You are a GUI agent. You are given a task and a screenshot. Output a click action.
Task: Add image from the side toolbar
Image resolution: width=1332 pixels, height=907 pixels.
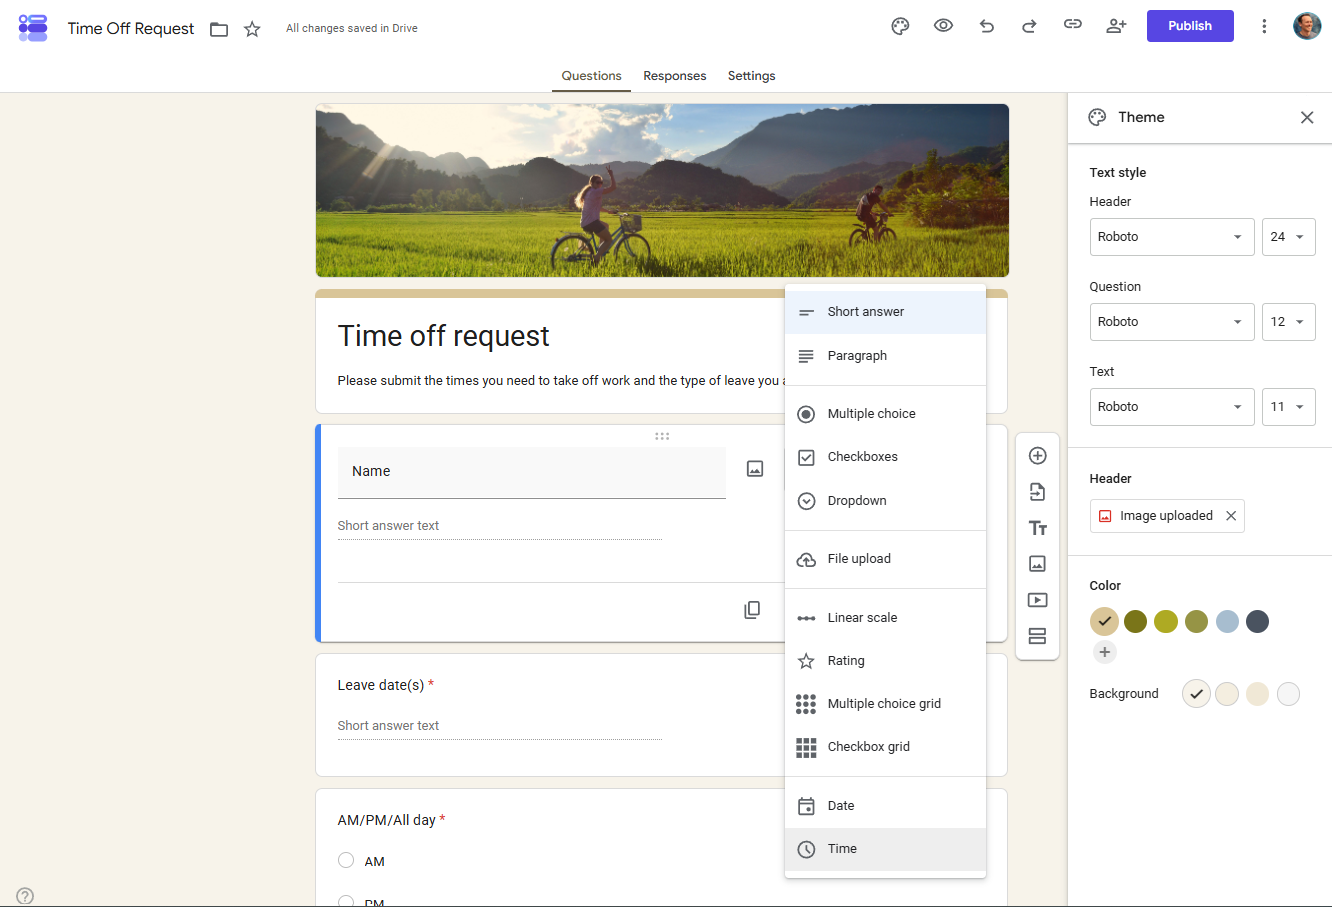tap(1038, 564)
